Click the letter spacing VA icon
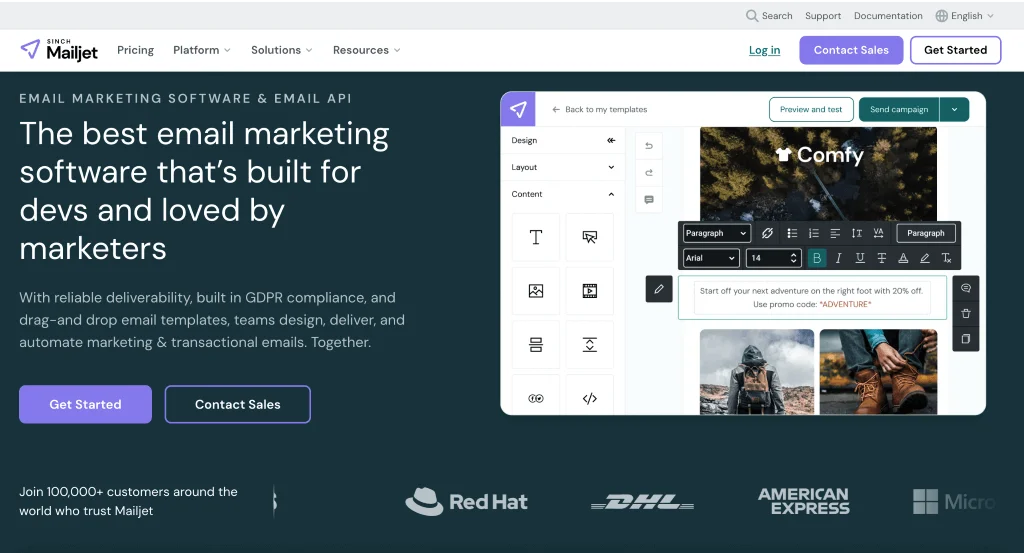Image resolution: width=1024 pixels, height=553 pixels. [x=878, y=233]
